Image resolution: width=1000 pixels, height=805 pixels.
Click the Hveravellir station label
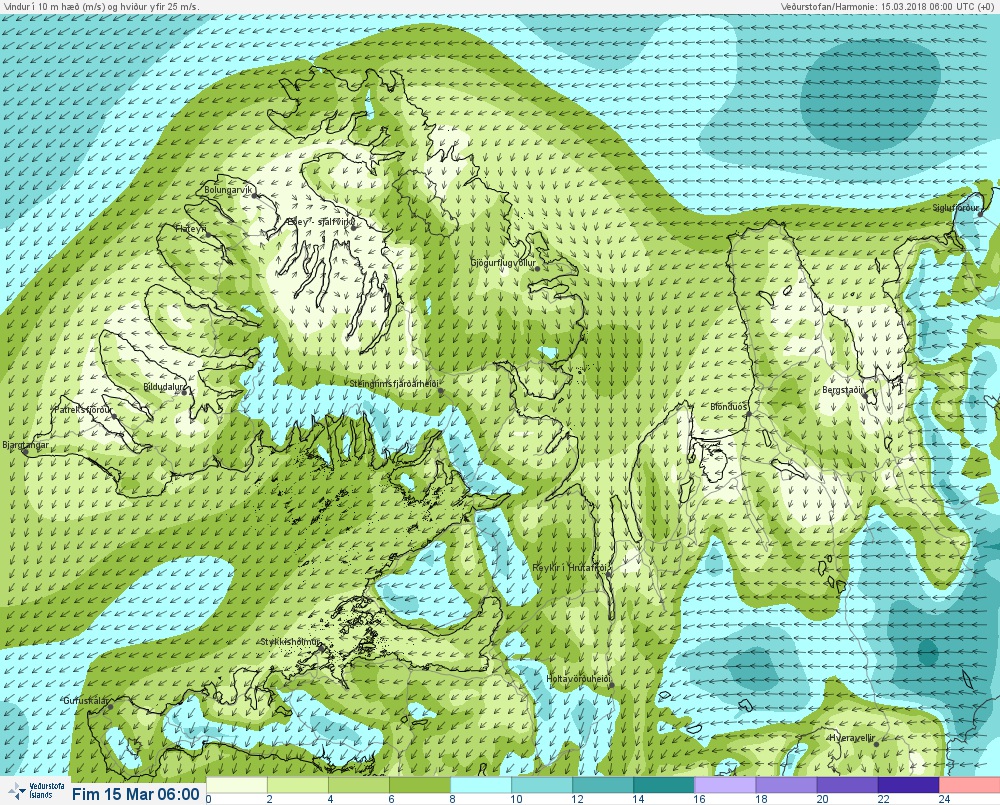[851, 738]
